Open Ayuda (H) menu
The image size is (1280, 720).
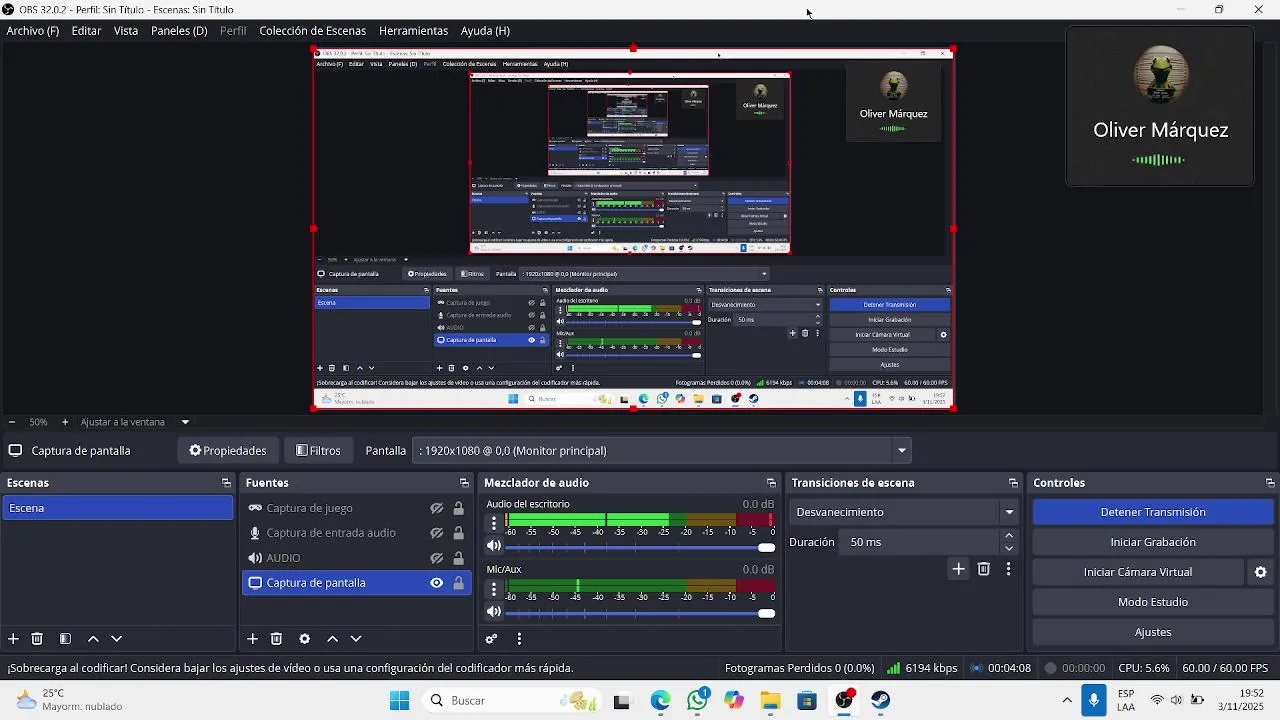pyautogui.click(x=485, y=31)
